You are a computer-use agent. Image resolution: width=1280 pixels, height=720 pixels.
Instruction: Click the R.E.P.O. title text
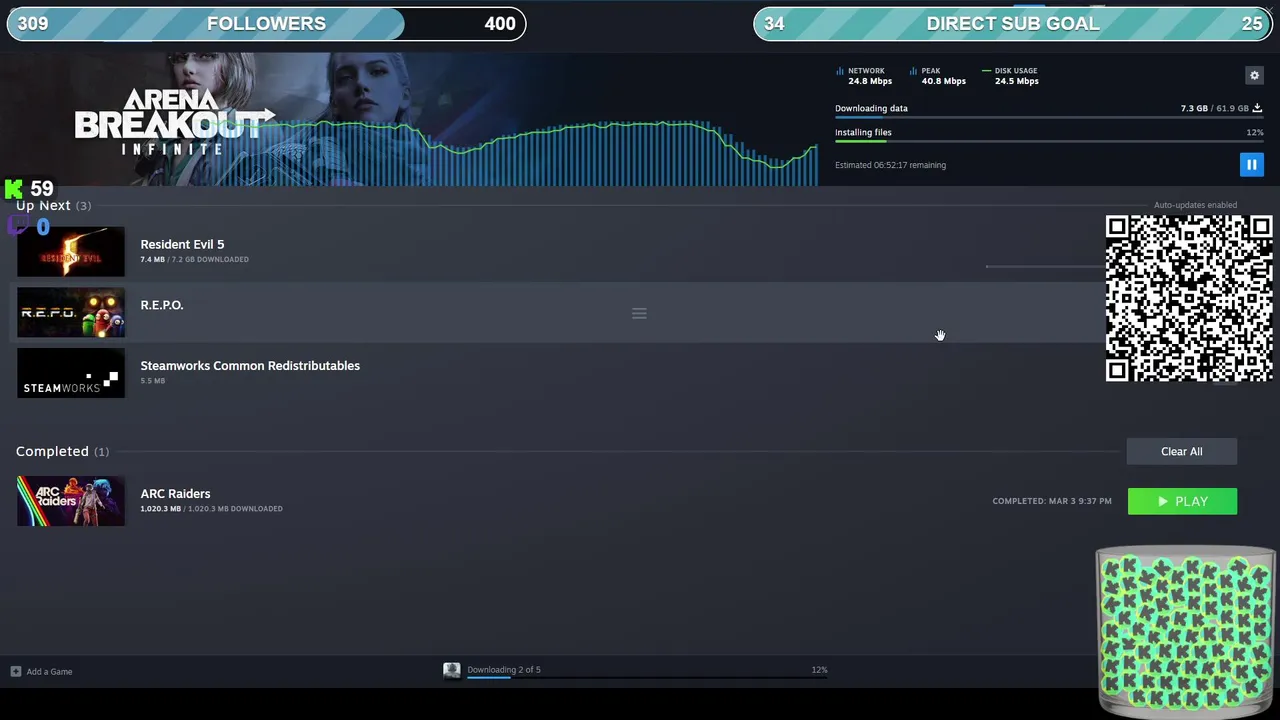162,305
